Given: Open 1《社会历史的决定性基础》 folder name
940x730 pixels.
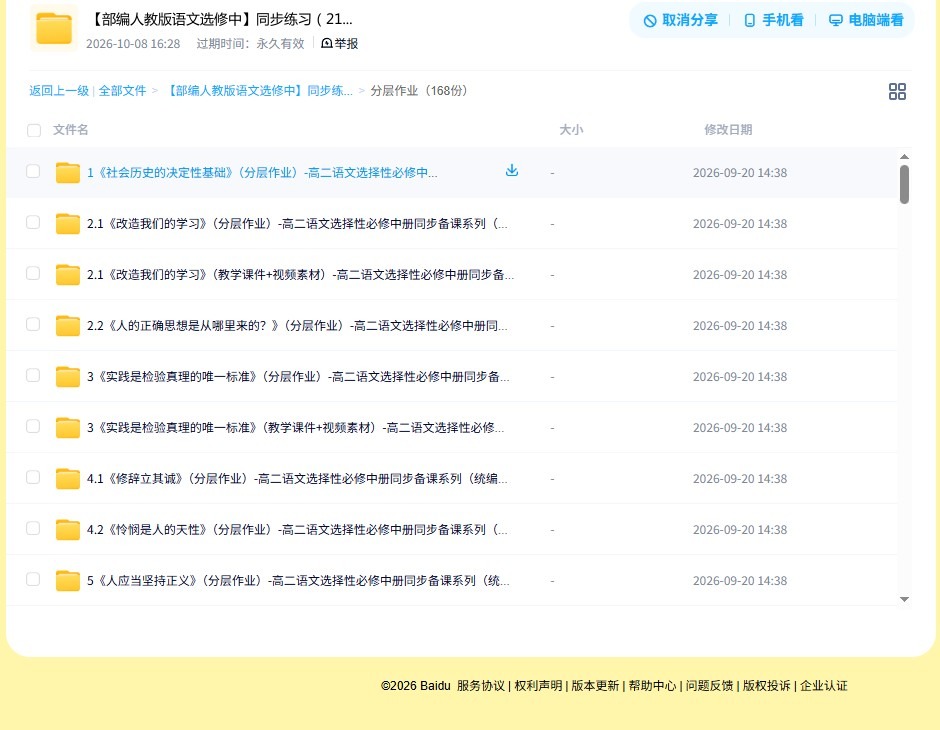Looking at the screenshot, I should 262,173.
